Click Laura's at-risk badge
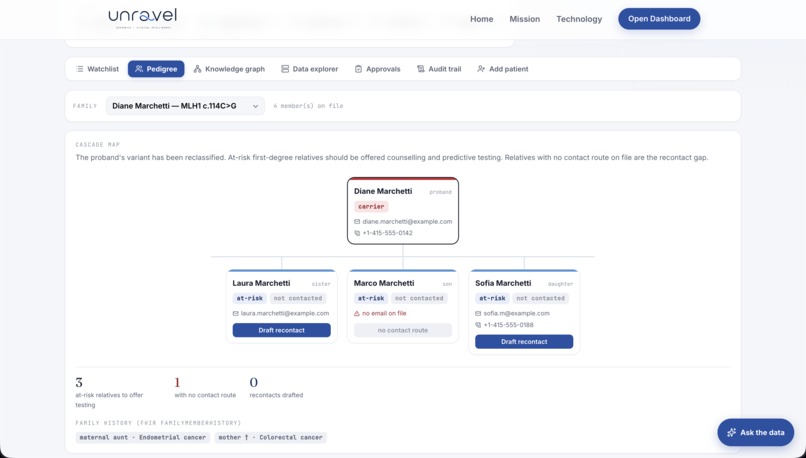The image size is (806, 458). [249, 298]
